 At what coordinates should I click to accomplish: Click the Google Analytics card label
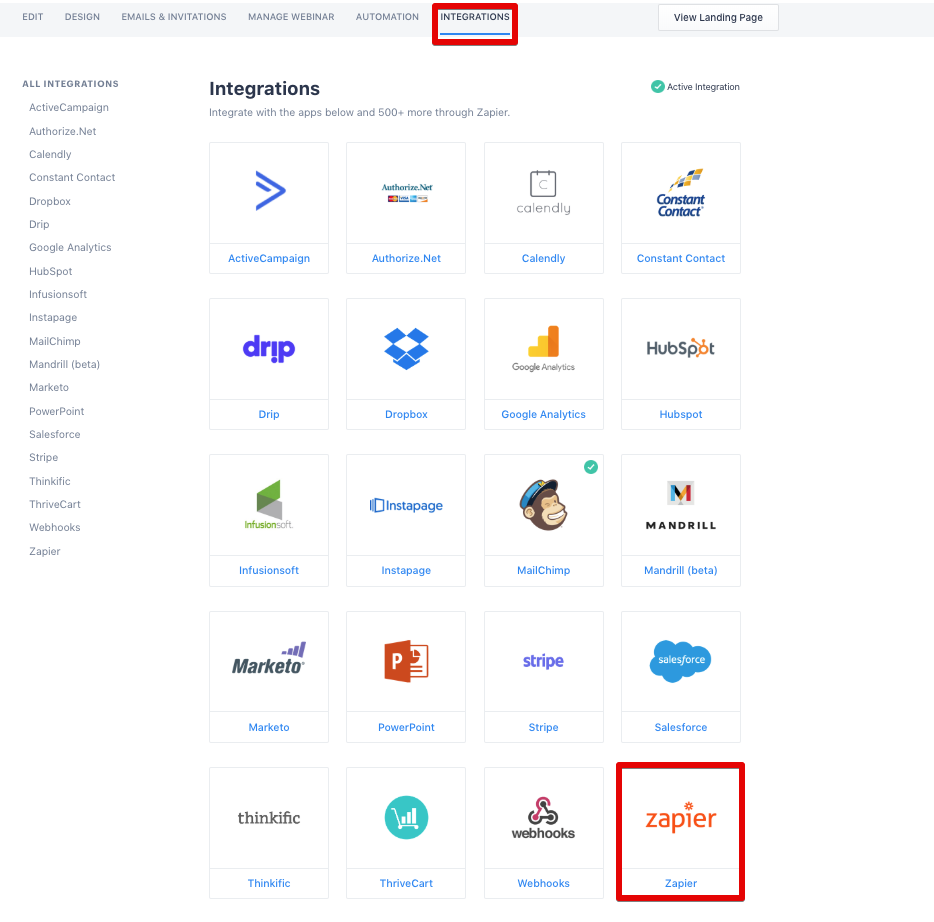pos(543,415)
